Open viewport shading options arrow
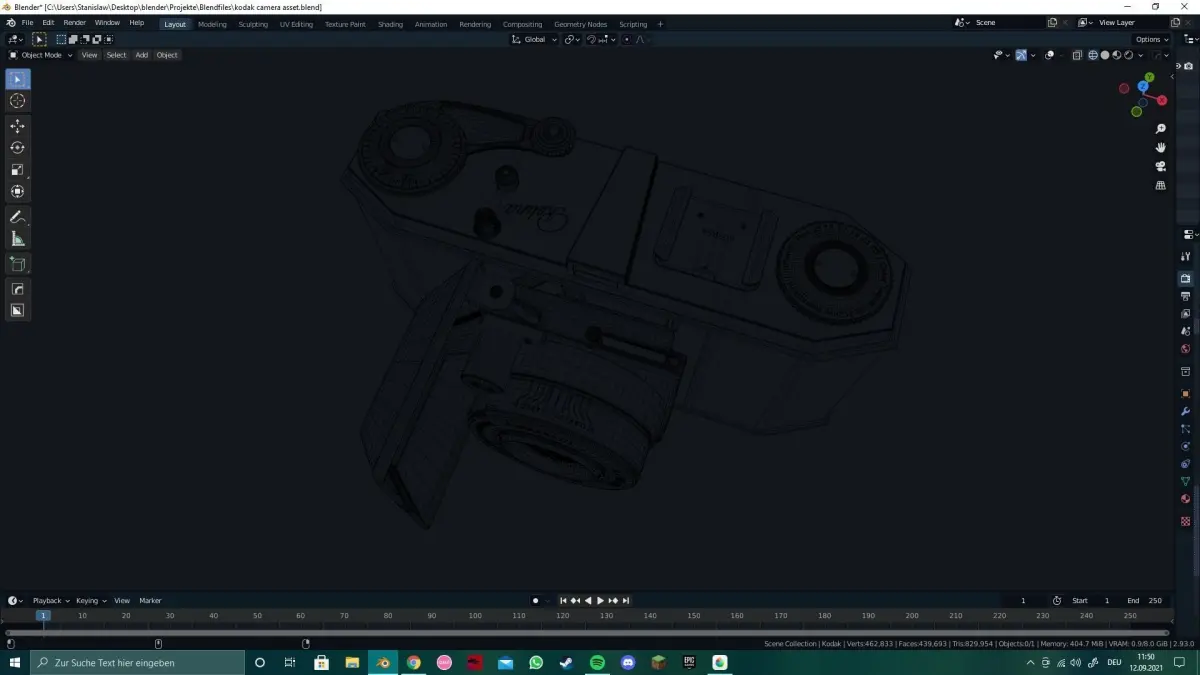The image size is (1200, 675). [1141, 55]
